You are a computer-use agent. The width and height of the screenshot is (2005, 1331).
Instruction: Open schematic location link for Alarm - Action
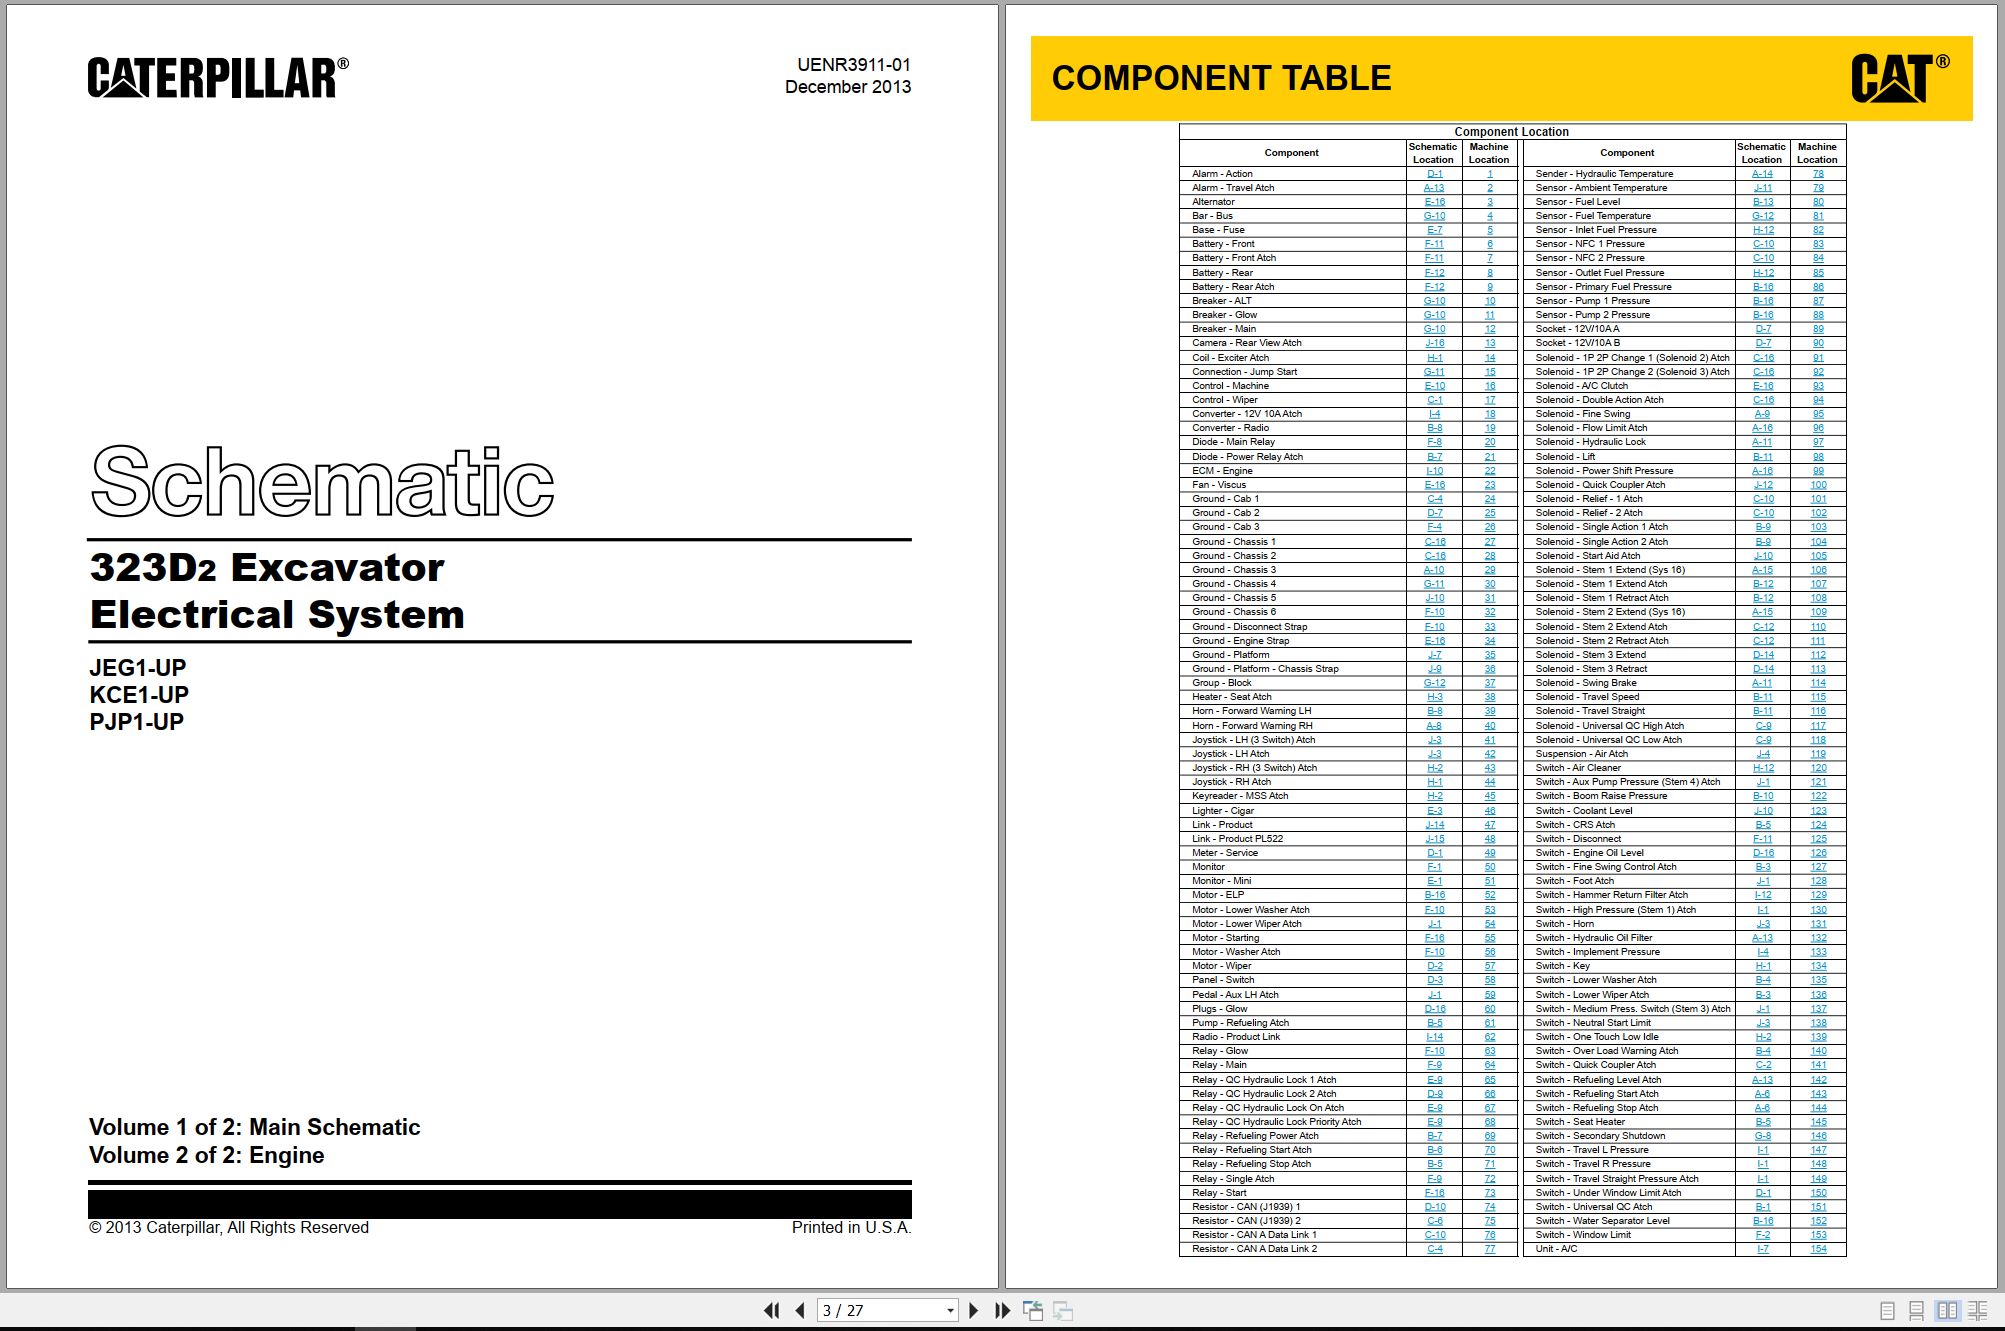1434,174
